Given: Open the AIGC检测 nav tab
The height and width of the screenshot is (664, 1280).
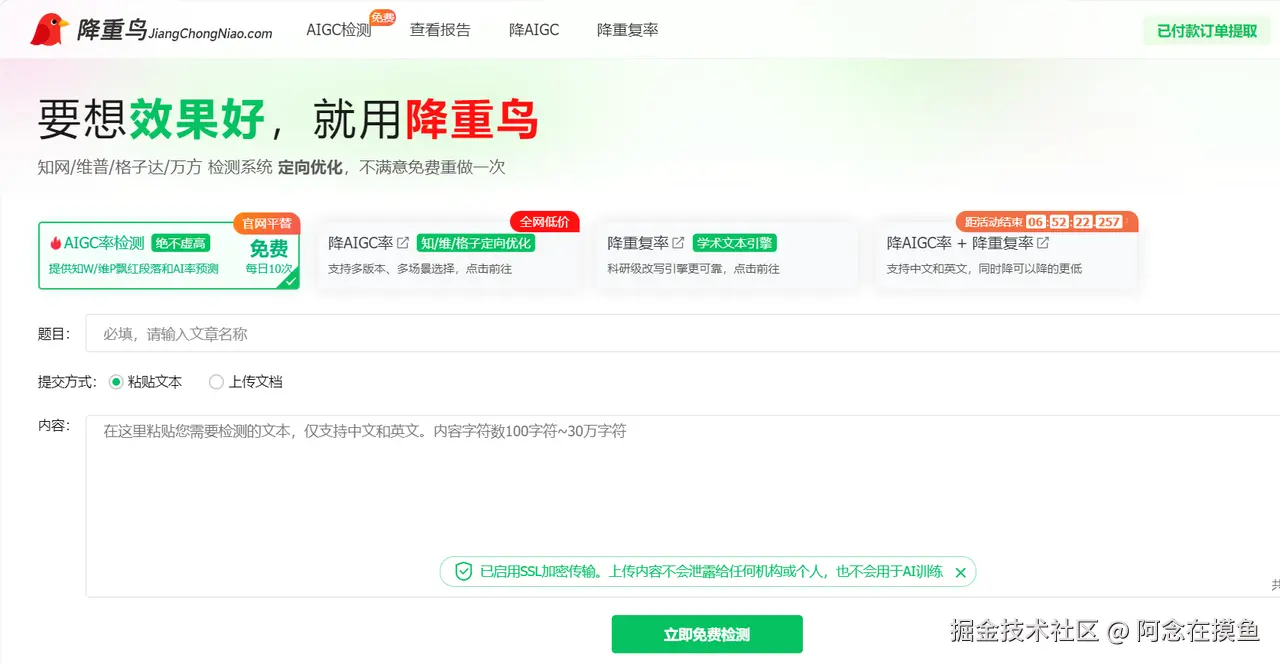Looking at the screenshot, I should pyautogui.click(x=338, y=30).
